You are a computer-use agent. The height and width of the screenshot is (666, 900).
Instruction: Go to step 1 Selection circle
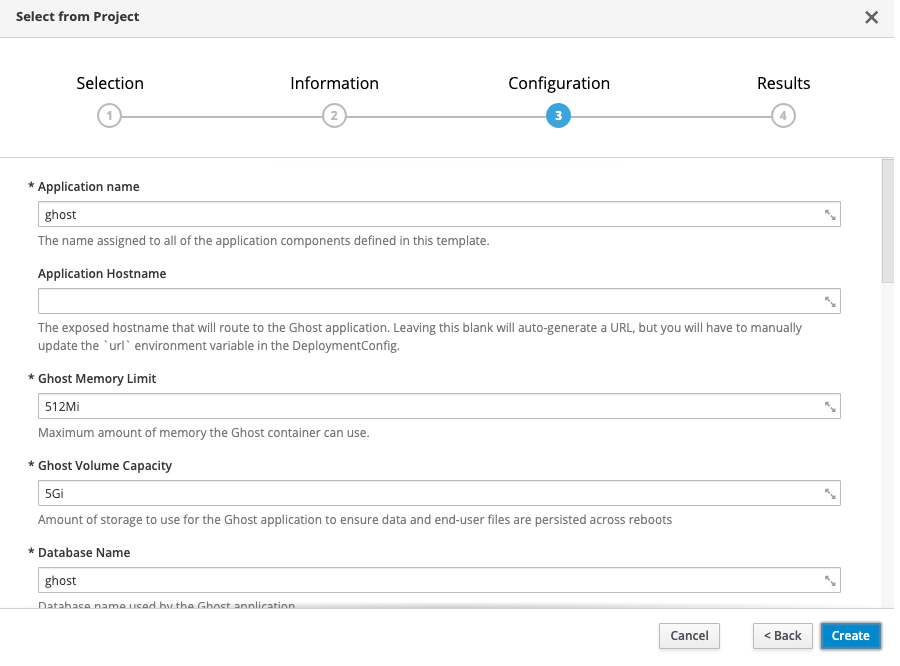tap(110, 116)
